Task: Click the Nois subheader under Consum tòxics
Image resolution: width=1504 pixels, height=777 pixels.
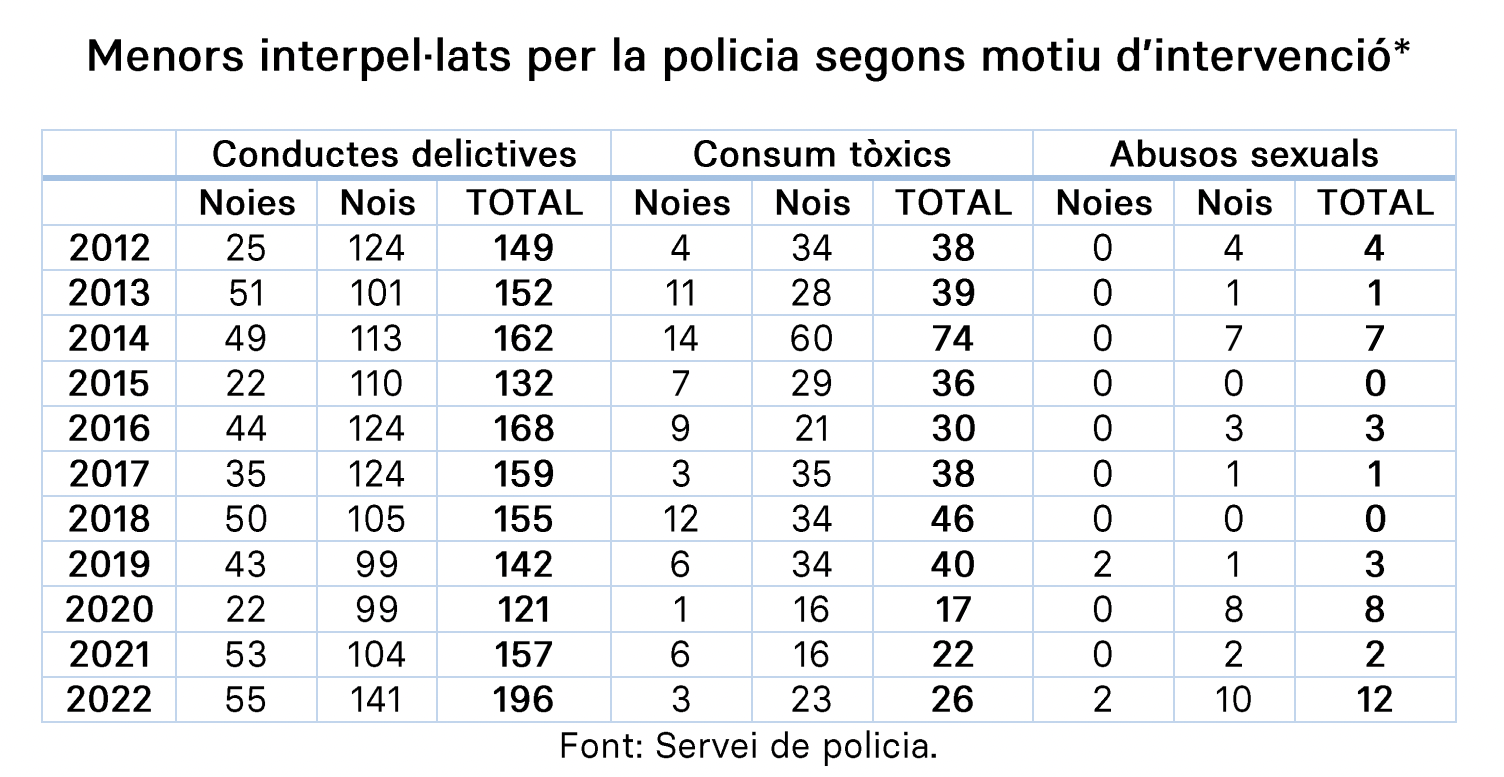Action: tap(812, 203)
